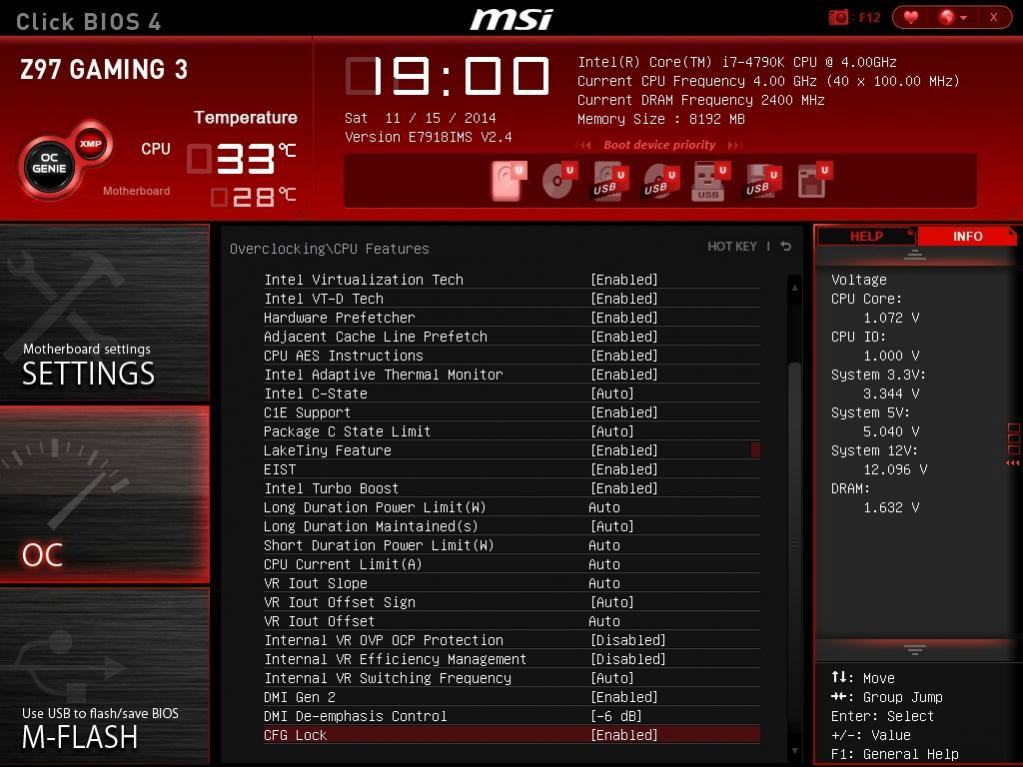Switch to the INFO tab

[967, 236]
